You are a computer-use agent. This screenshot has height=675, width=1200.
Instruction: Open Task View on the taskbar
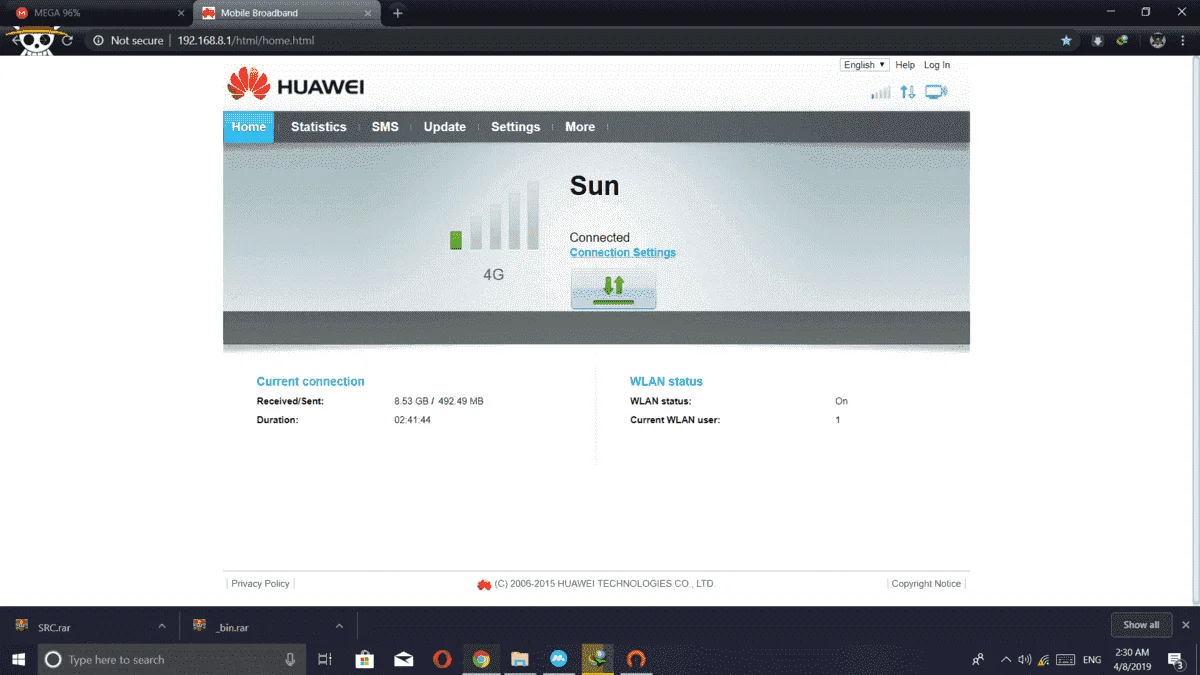click(x=324, y=659)
